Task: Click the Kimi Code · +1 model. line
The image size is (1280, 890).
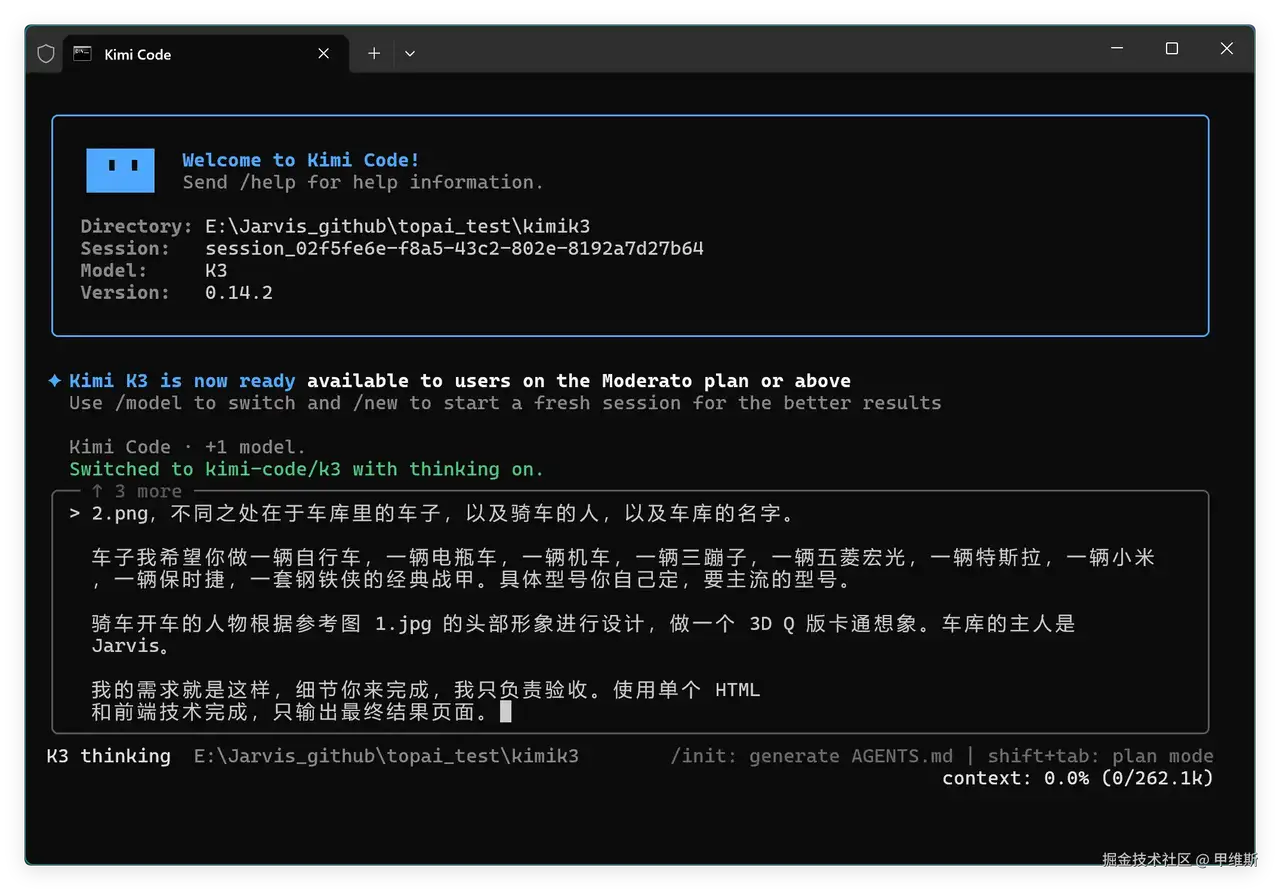Action: pos(187,447)
